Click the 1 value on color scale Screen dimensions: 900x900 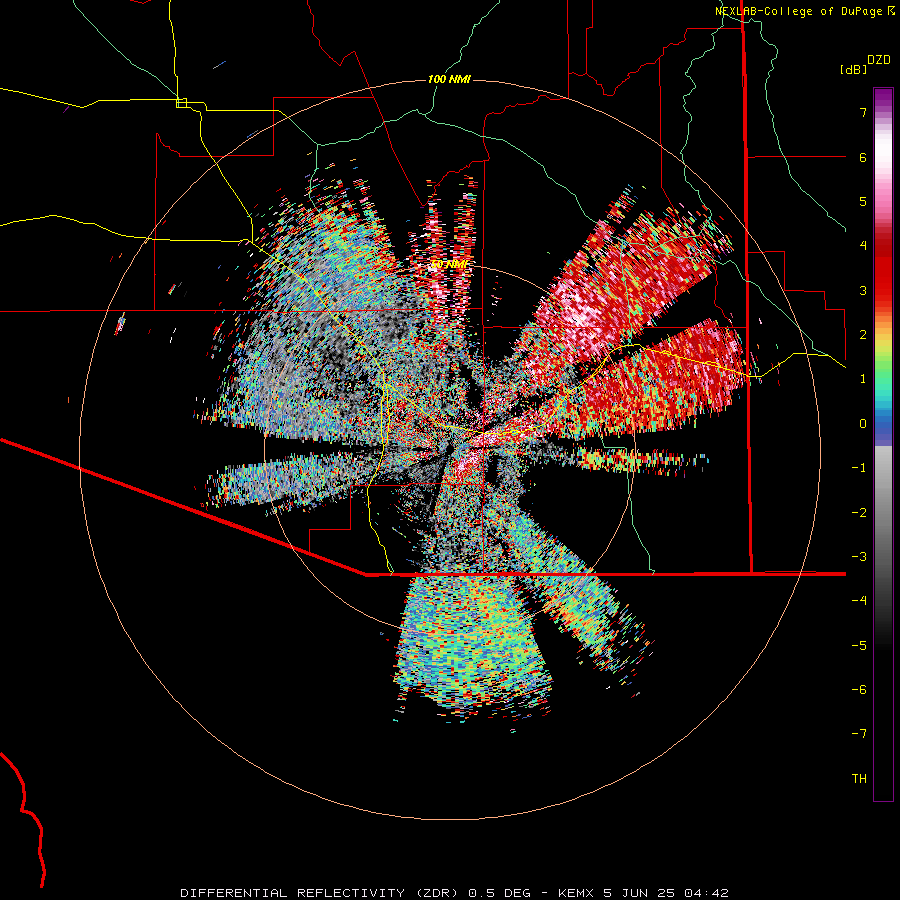tap(863, 379)
